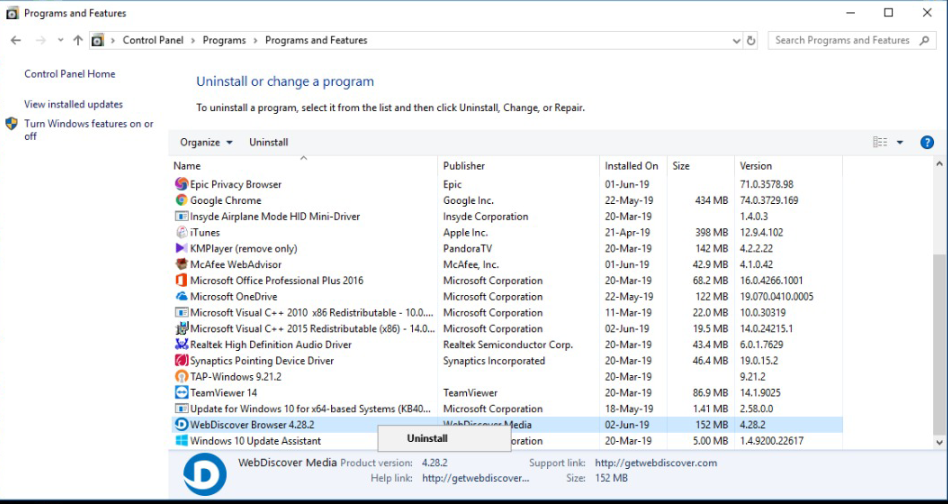Open help with the blue question mark
Screen dimensions: 948x504
(x=927, y=143)
